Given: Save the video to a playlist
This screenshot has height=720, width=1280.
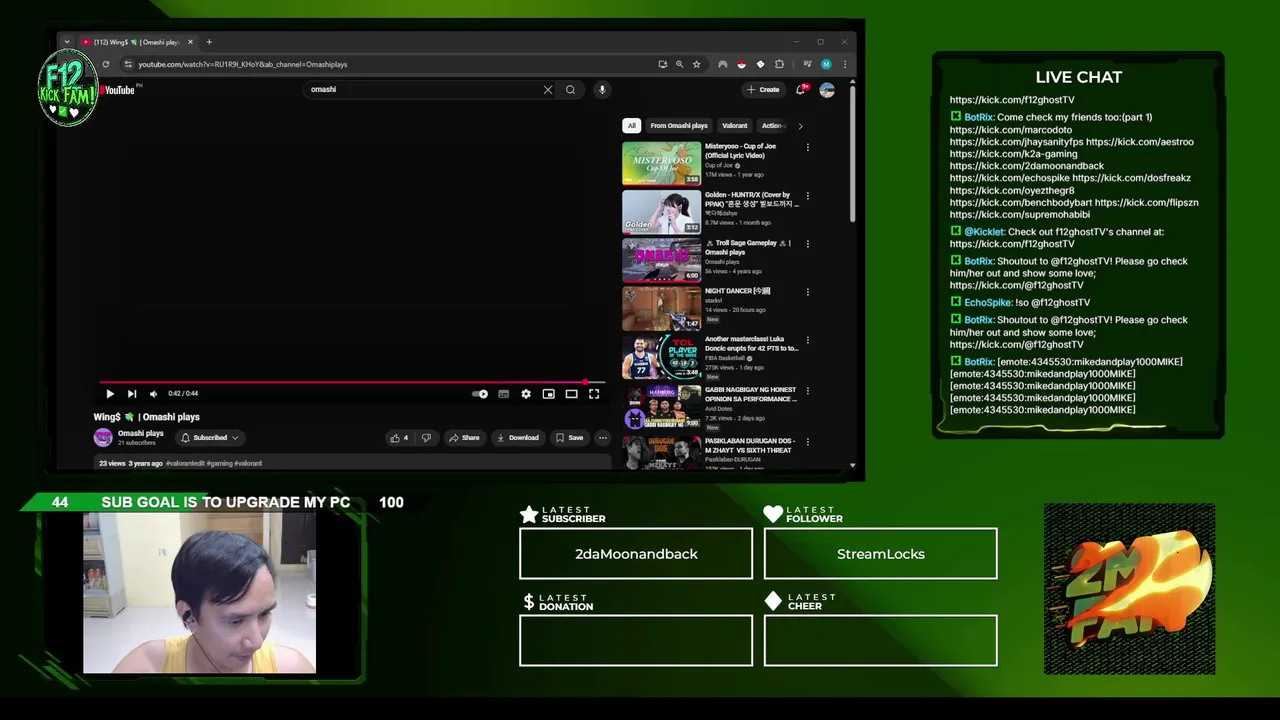Looking at the screenshot, I should [569, 438].
